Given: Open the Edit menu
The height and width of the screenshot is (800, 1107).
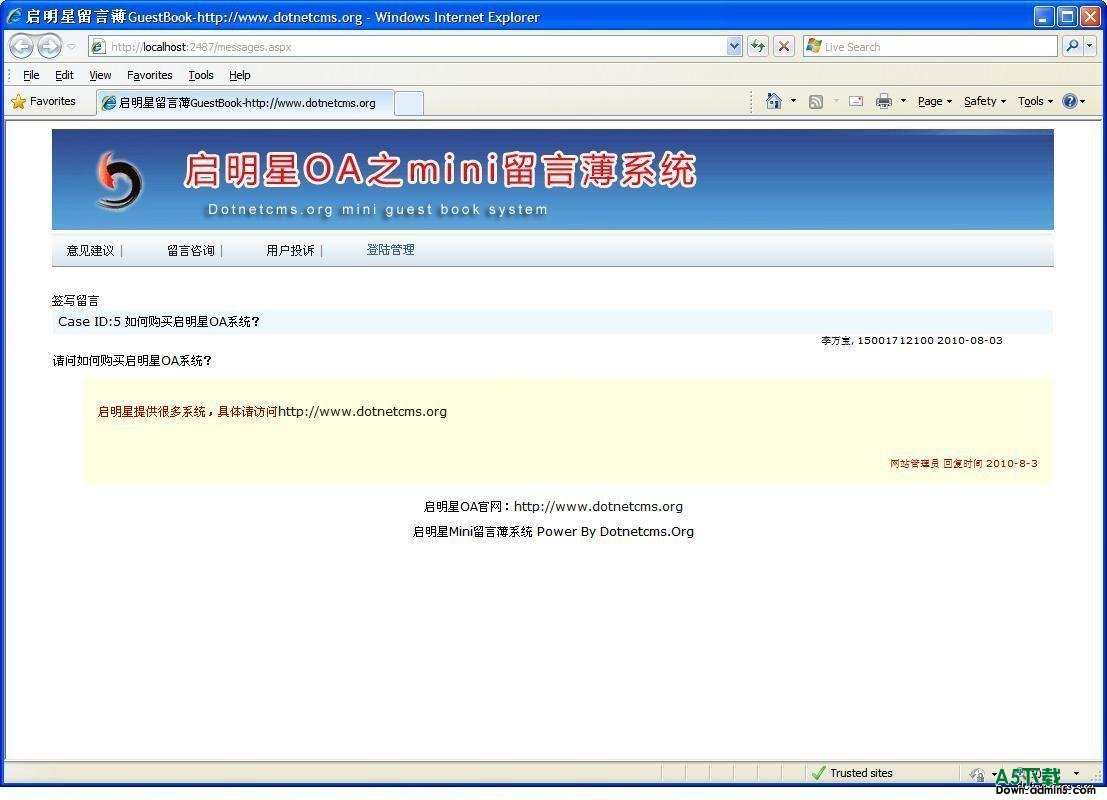Looking at the screenshot, I should click(64, 75).
